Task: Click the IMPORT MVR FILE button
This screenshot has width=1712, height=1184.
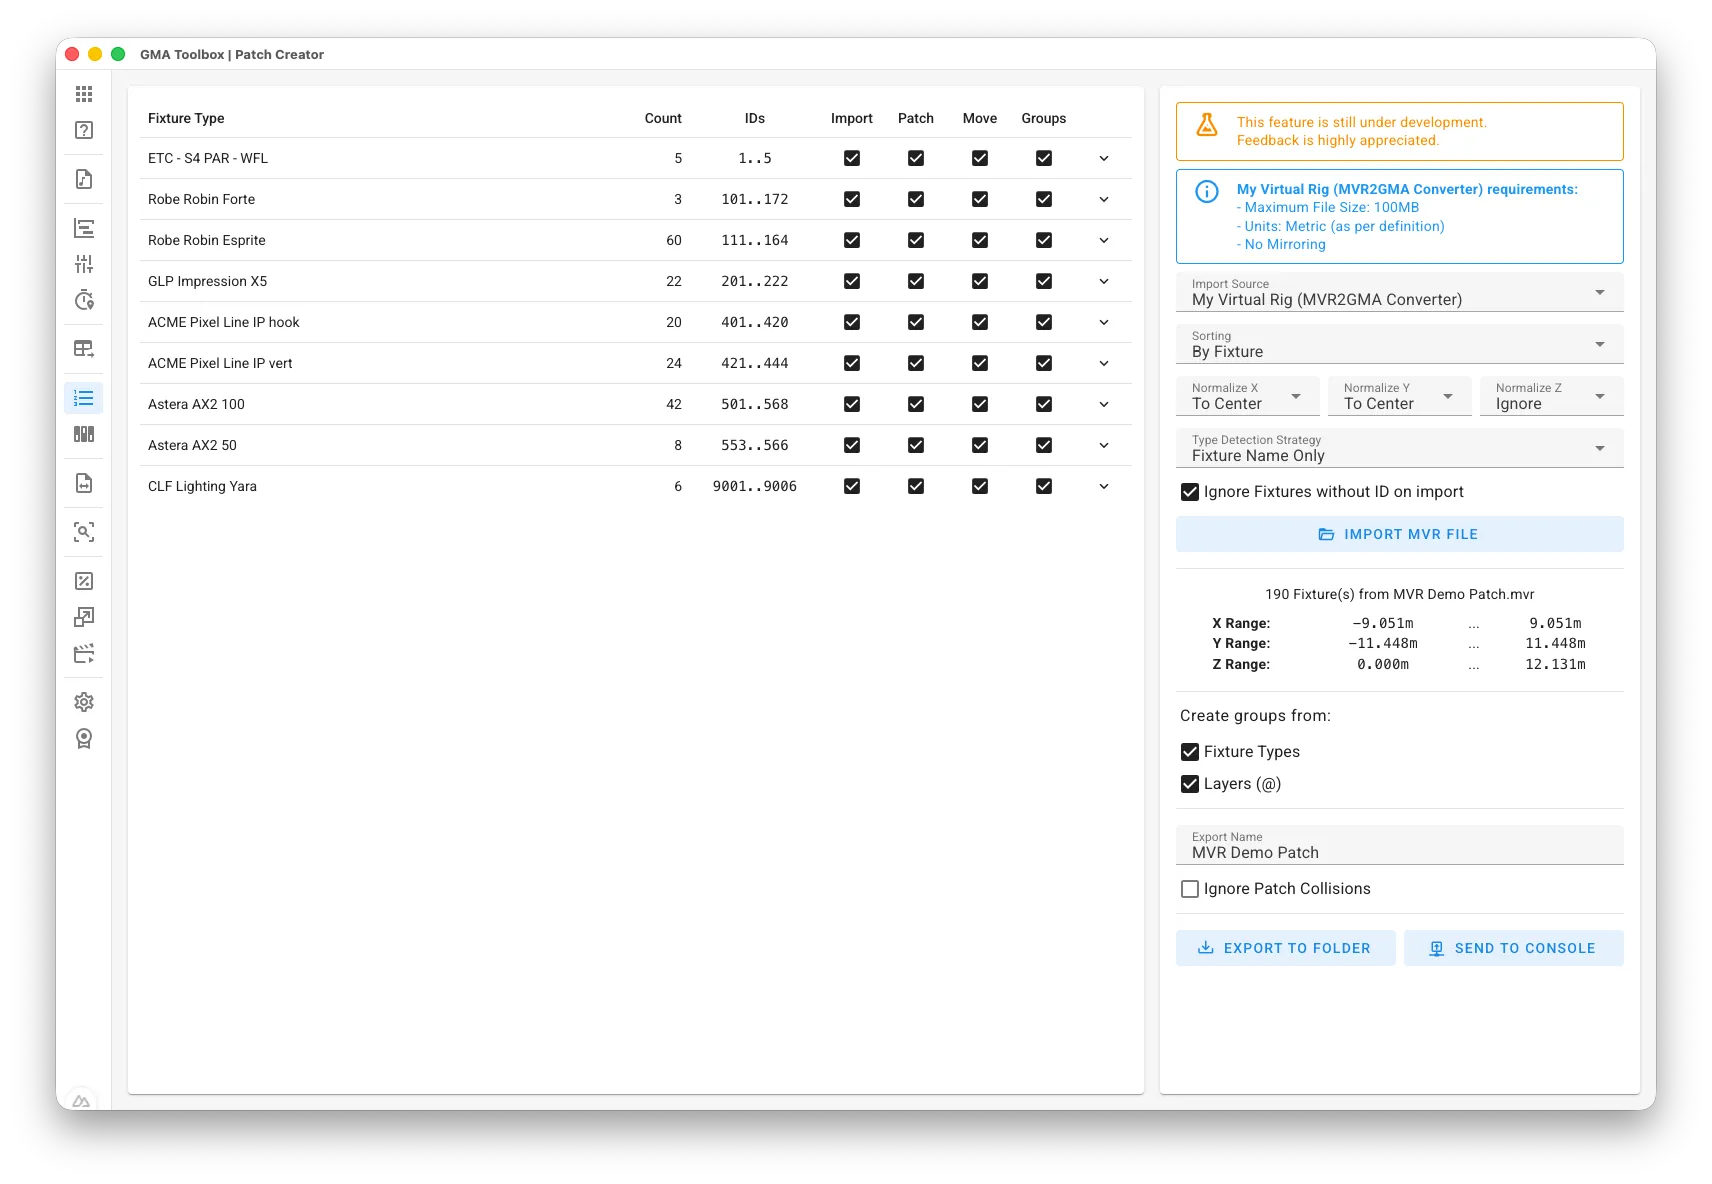Action: 1399,534
